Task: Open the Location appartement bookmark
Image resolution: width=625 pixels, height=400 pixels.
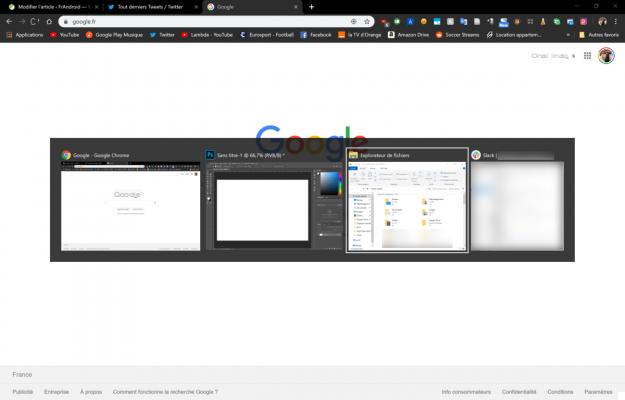Action: click(514, 35)
